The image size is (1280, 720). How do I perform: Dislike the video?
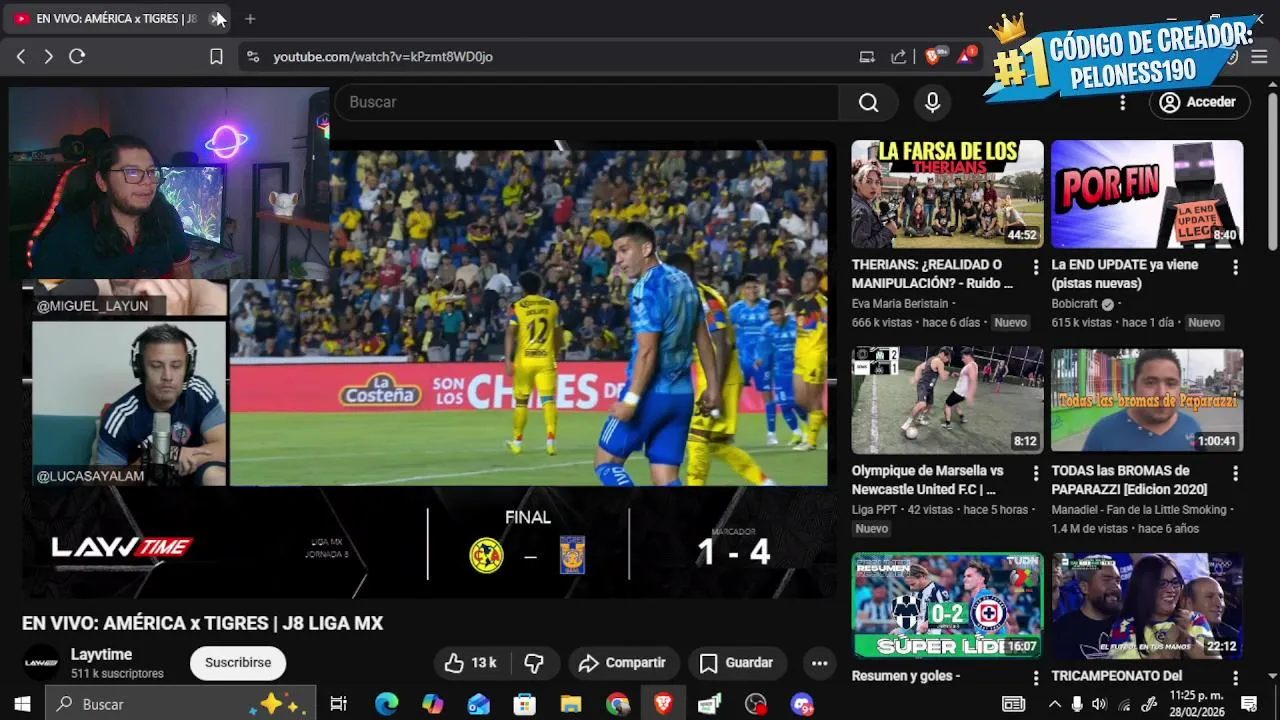[x=534, y=663]
